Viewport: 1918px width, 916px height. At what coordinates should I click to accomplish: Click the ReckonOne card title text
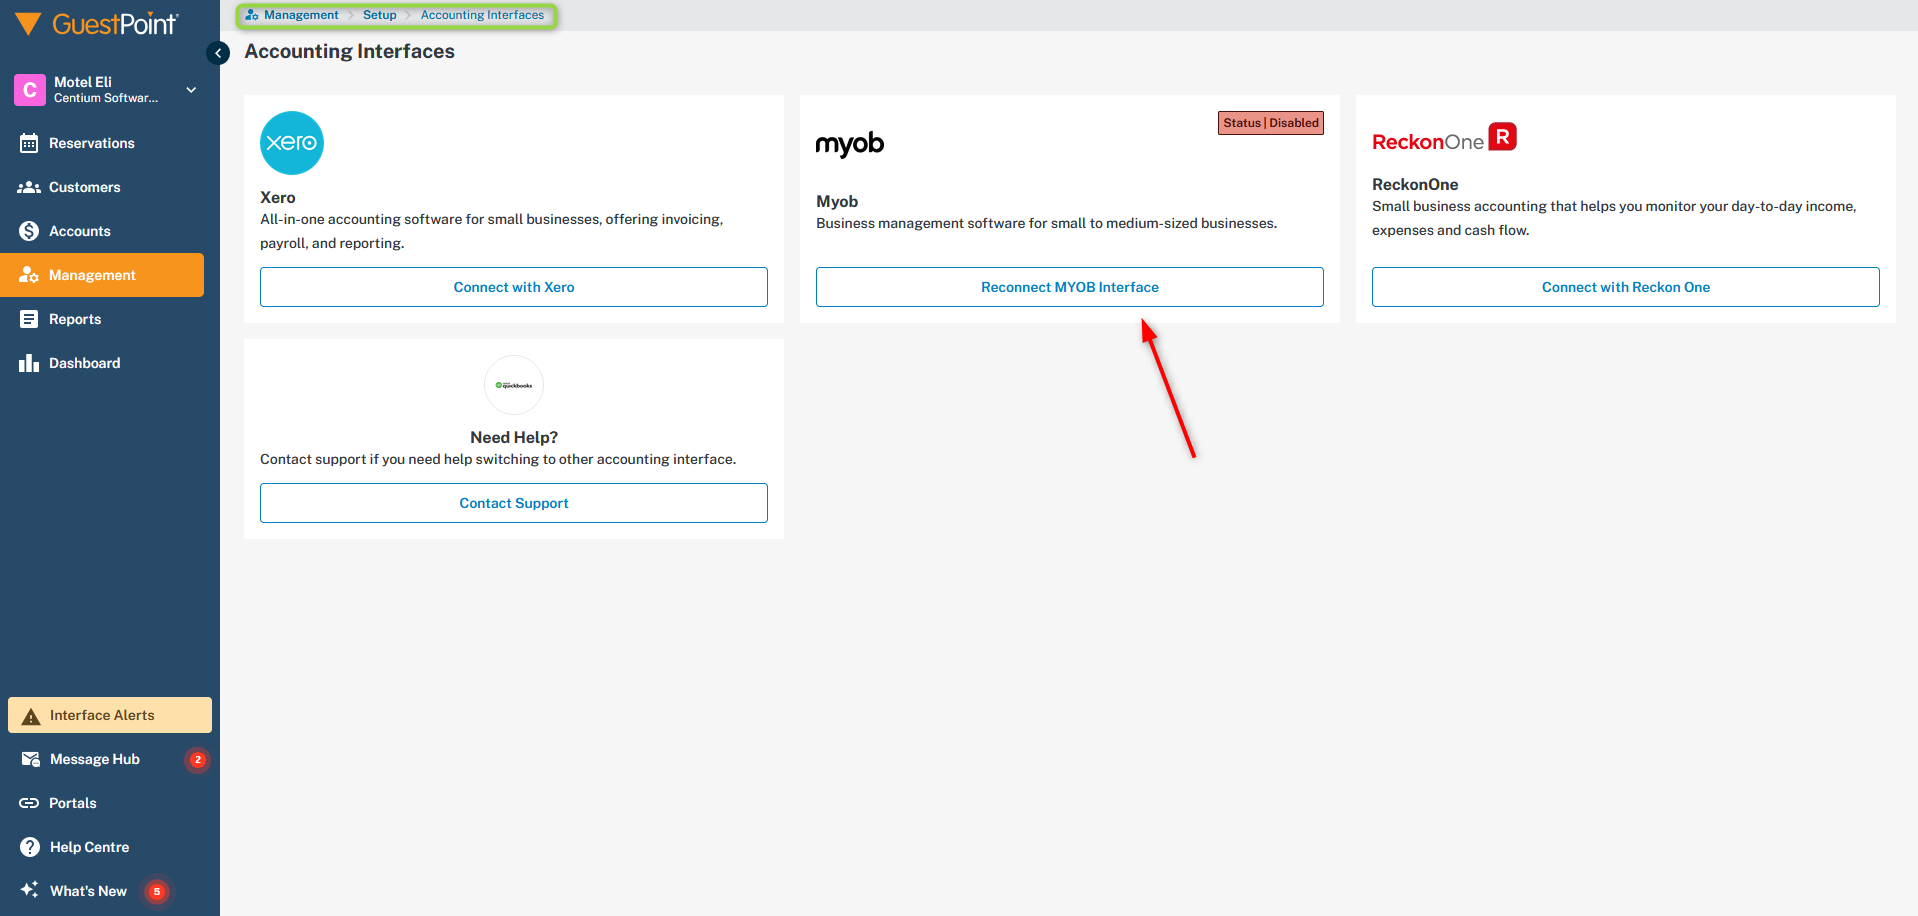[x=1415, y=184]
